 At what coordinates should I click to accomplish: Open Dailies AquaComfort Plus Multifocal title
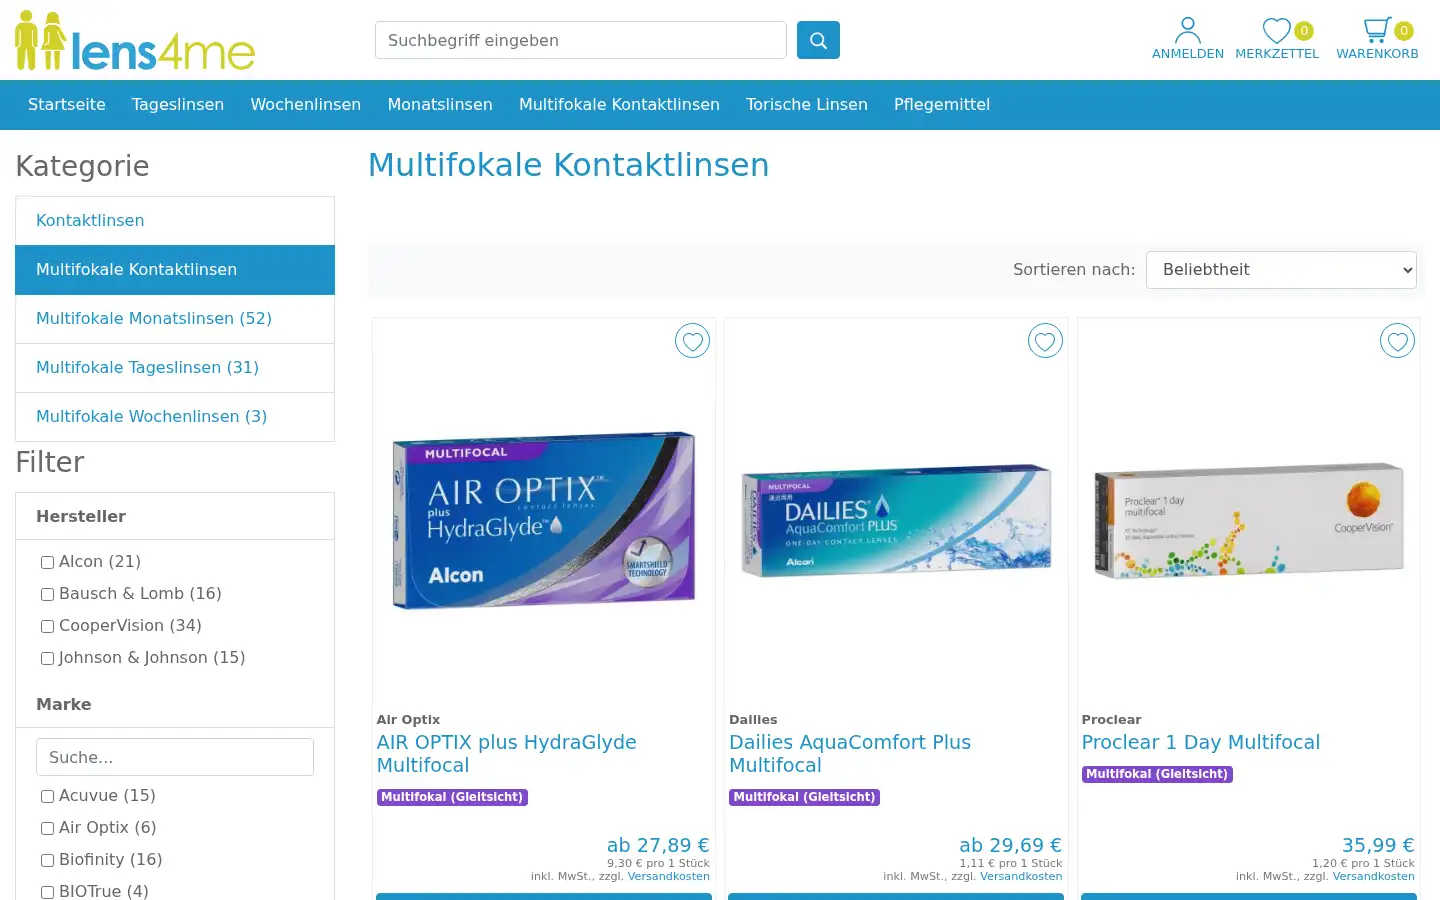tap(850, 754)
